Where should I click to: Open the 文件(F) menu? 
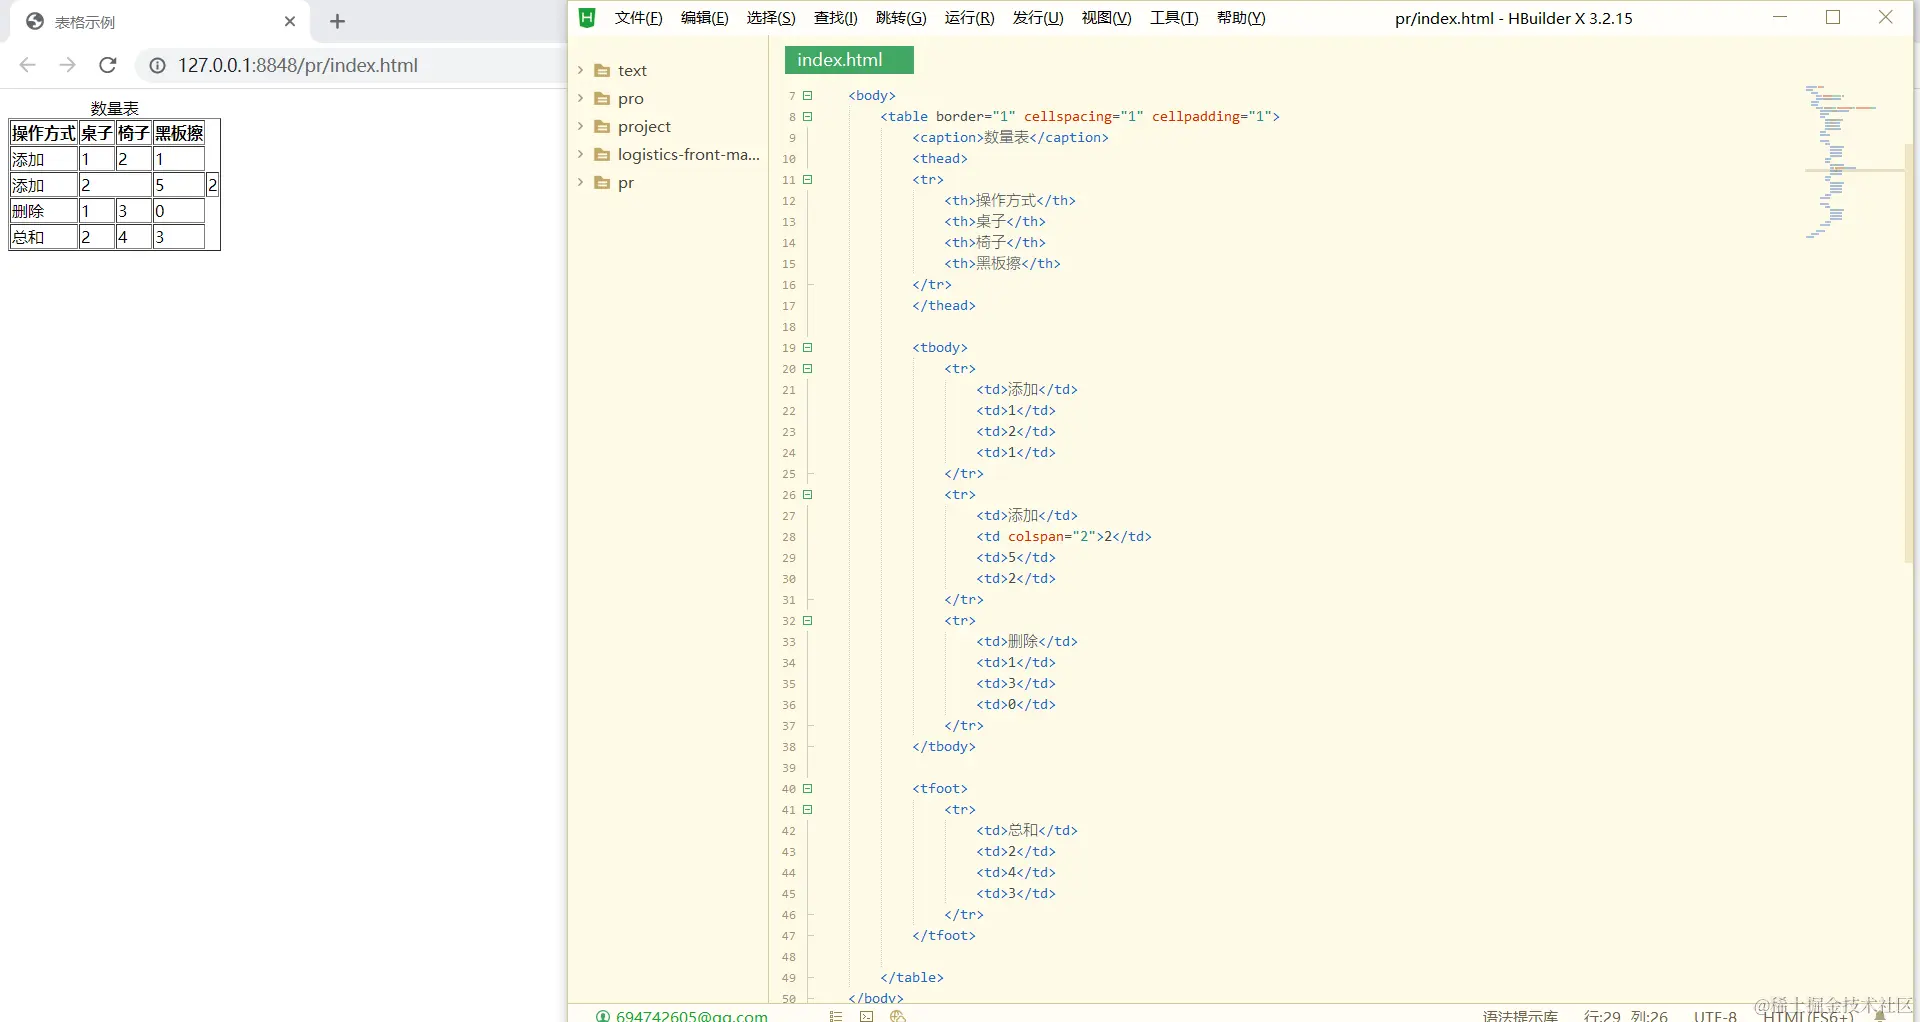tap(638, 18)
